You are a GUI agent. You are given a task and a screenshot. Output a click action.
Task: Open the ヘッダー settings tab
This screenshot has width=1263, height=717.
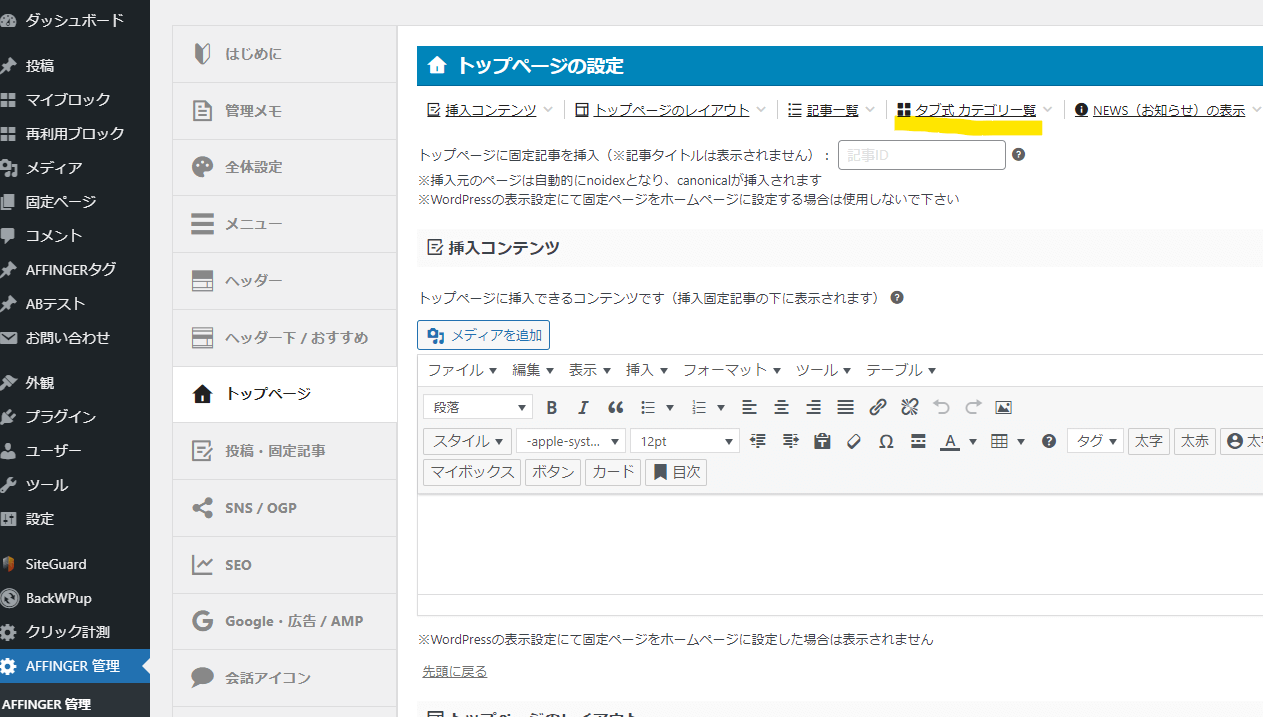pyautogui.click(x=285, y=281)
